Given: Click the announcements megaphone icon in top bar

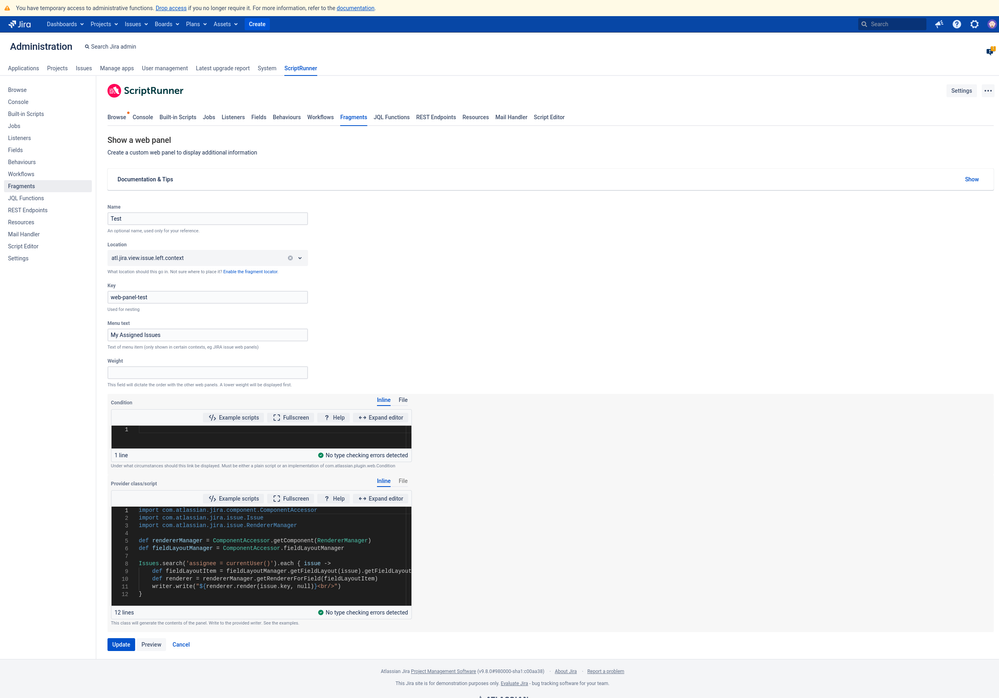Looking at the screenshot, I should click(938, 24).
